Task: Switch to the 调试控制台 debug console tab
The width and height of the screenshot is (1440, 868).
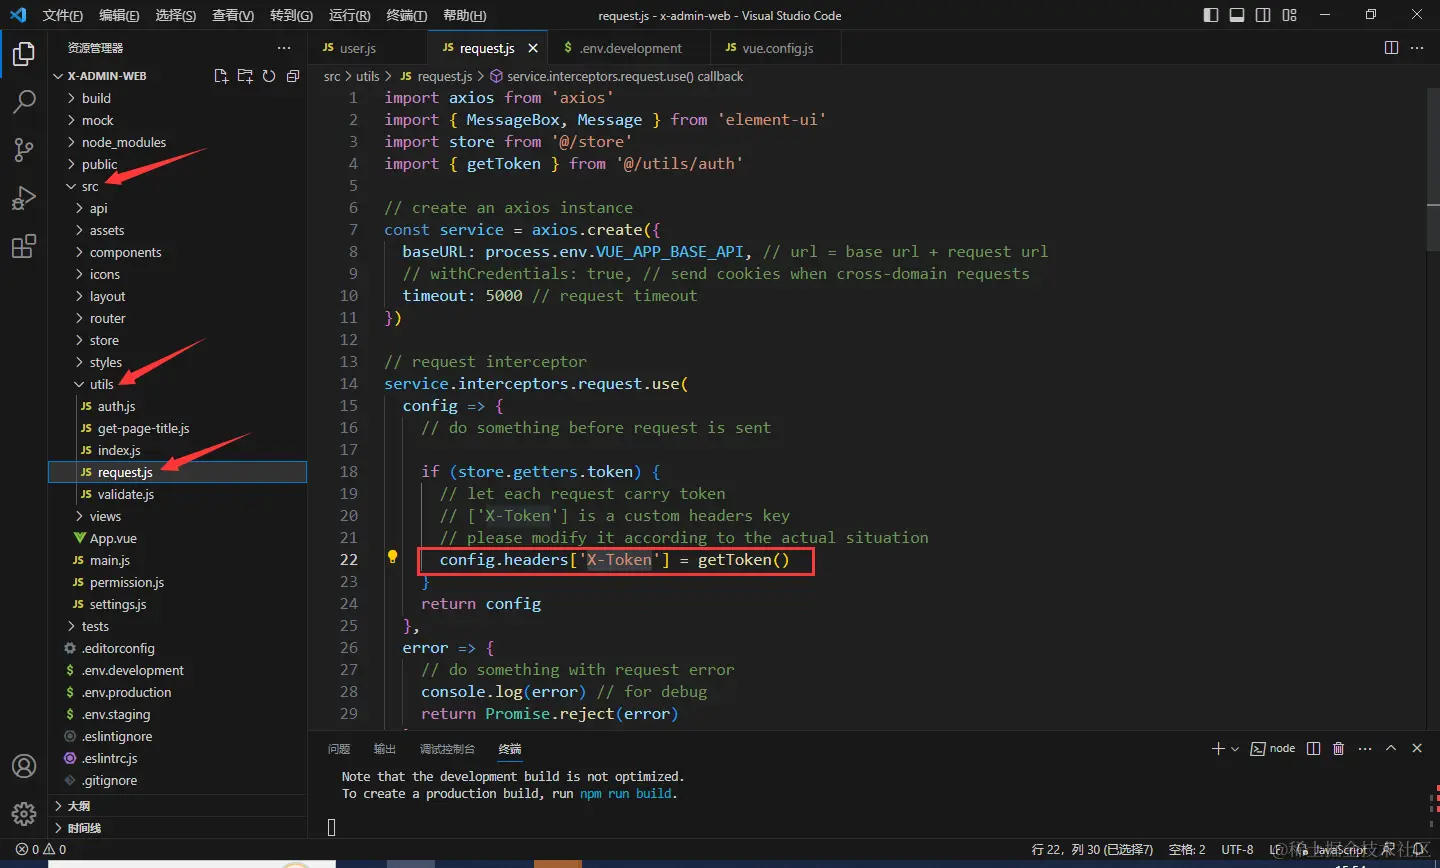Action: coord(447,748)
